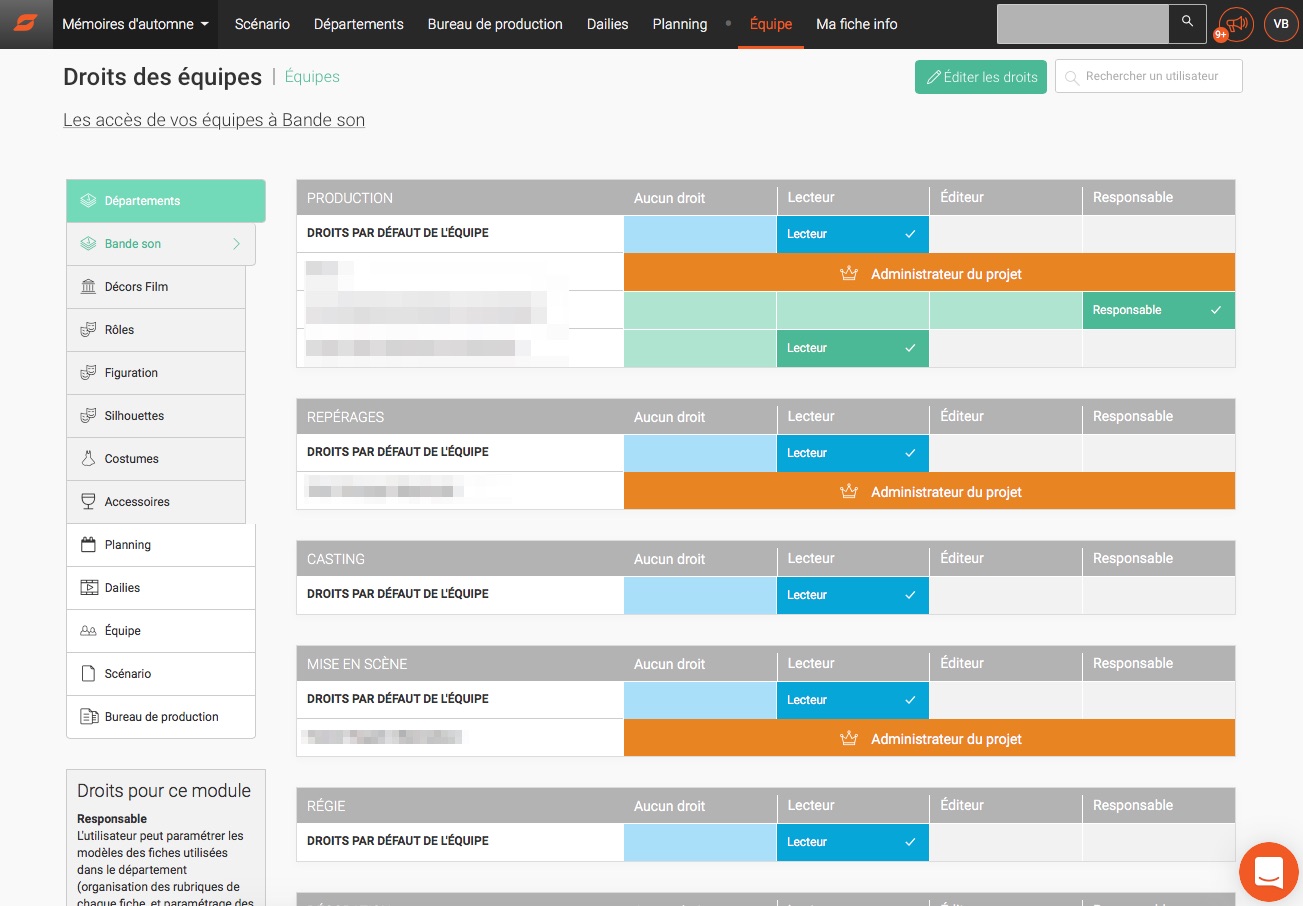Open the Scénario top navigation item
Image resolution: width=1303 pixels, height=906 pixels.
[x=262, y=24]
